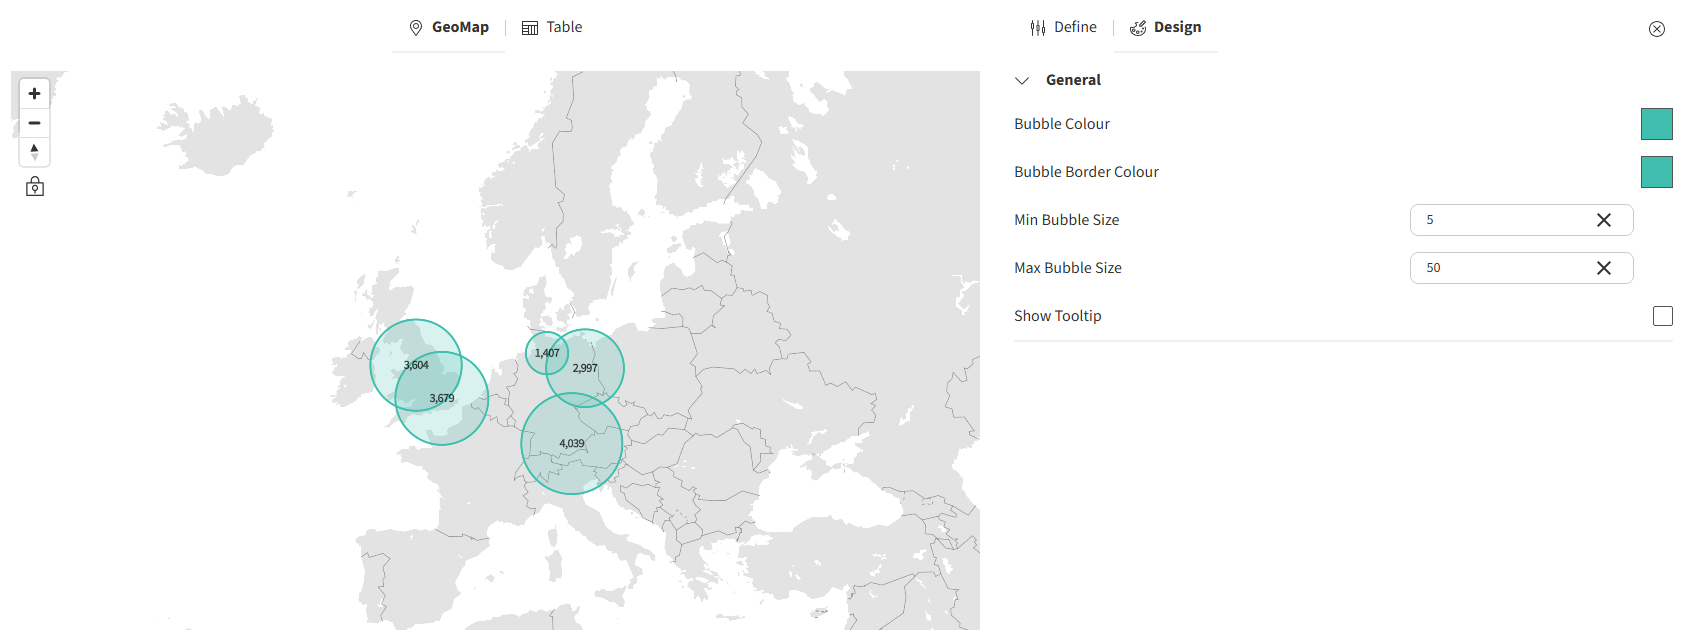Click the map lock icon
The height and width of the screenshot is (630, 1693).
[35, 187]
